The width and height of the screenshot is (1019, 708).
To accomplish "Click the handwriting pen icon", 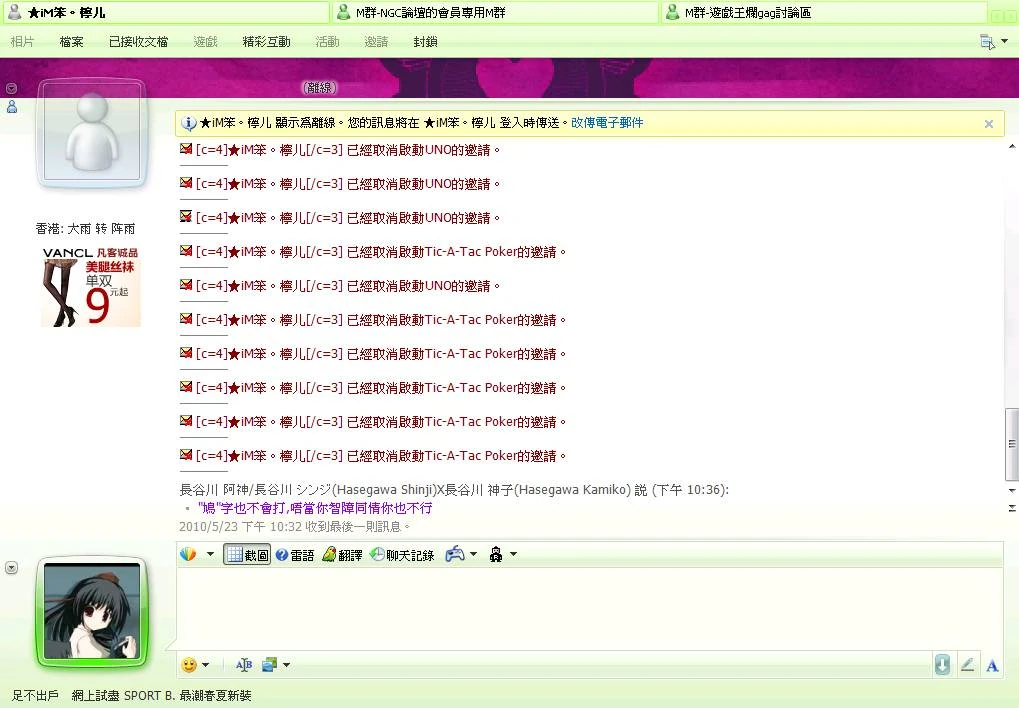I will [x=967, y=665].
